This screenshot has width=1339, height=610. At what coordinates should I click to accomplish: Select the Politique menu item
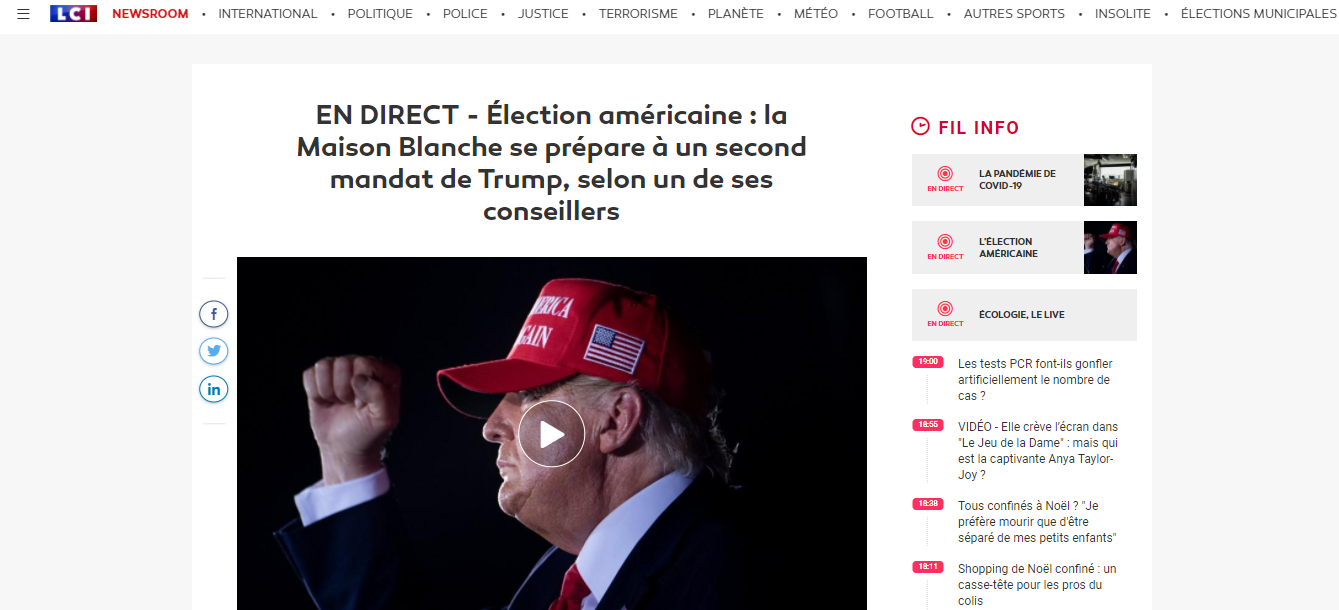click(380, 14)
